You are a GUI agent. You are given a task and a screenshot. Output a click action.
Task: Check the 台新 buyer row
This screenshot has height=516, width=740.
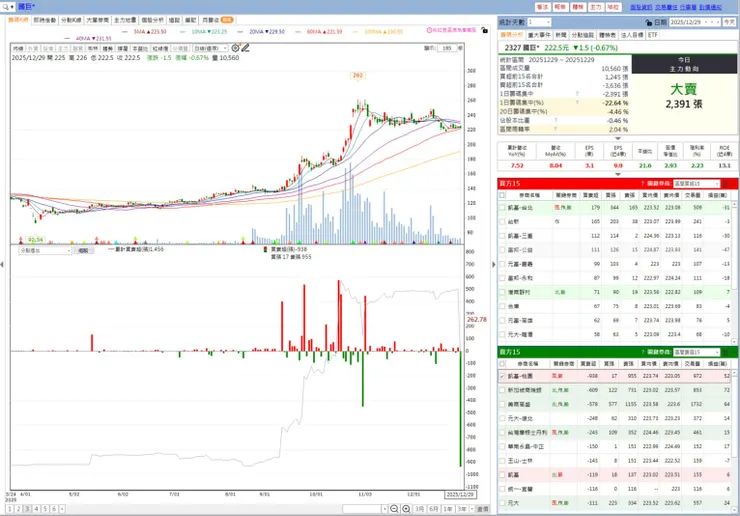tap(502, 221)
